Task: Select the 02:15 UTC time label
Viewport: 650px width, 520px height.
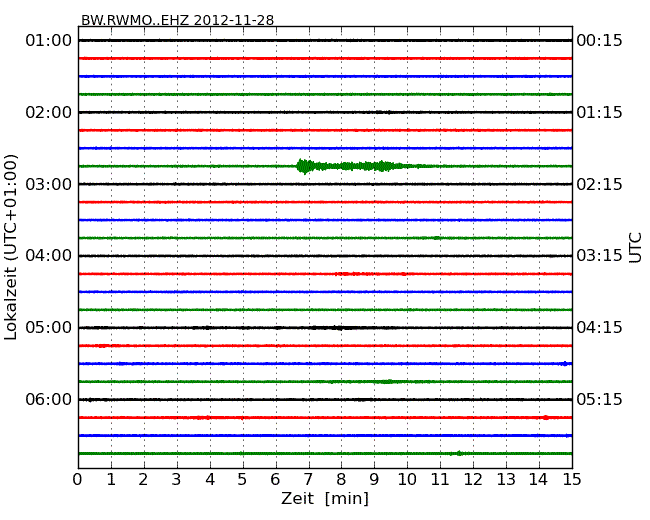Action: coord(599,184)
